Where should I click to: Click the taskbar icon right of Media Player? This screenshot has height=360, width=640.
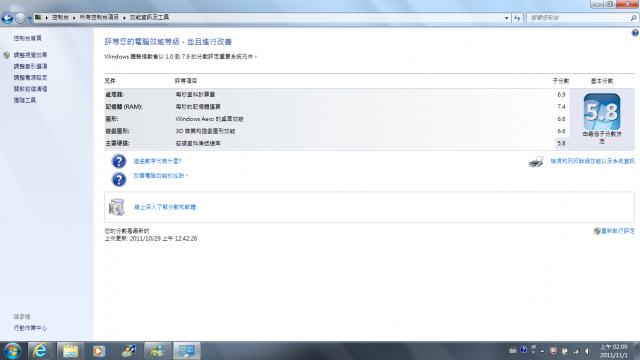128,351
